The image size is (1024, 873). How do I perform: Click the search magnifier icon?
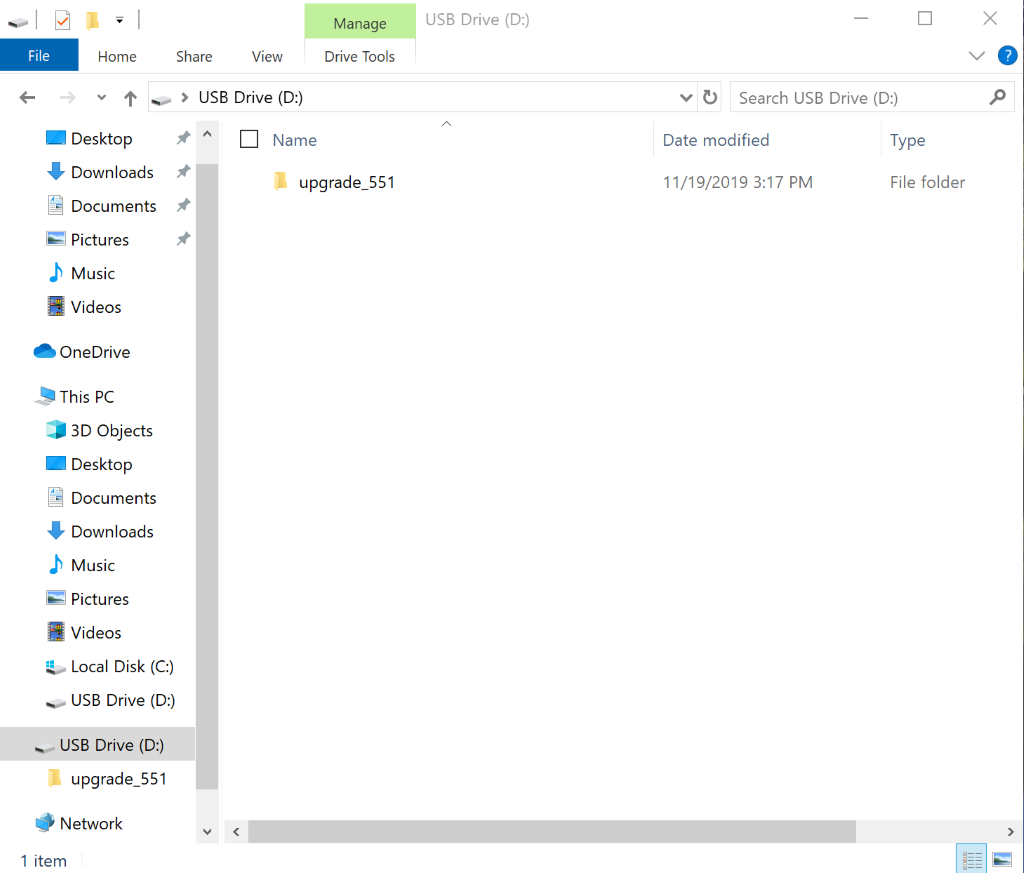pos(997,97)
